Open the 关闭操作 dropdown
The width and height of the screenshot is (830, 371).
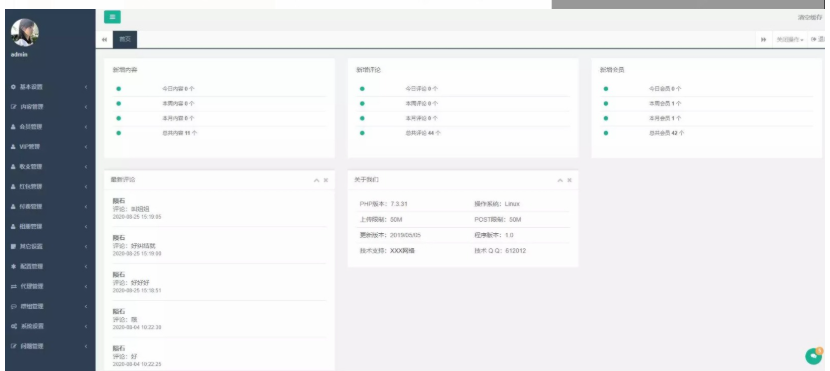[x=789, y=40]
